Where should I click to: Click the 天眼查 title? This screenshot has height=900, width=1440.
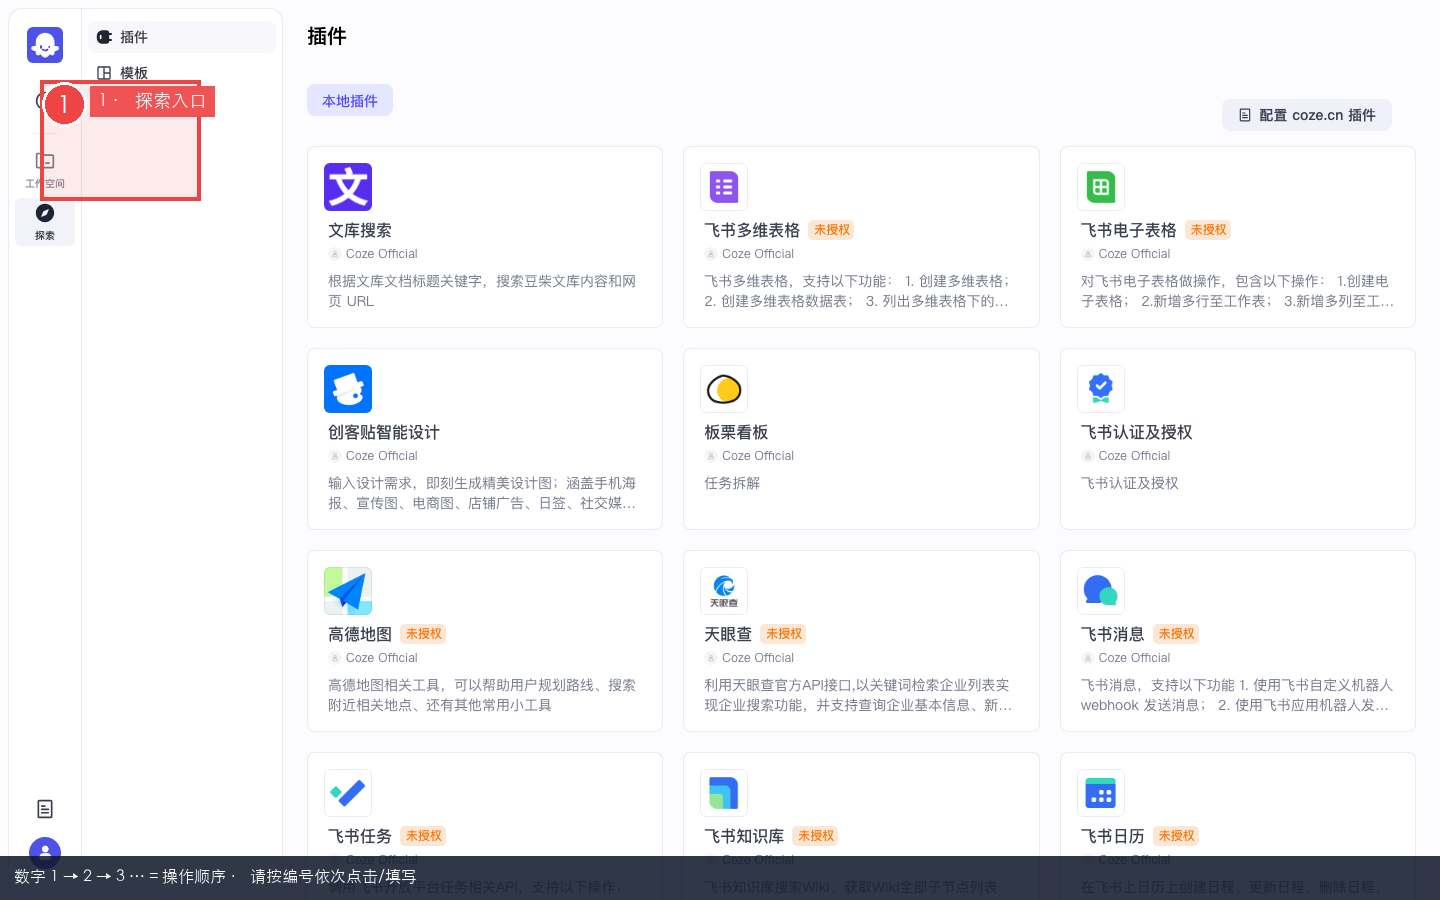point(728,634)
